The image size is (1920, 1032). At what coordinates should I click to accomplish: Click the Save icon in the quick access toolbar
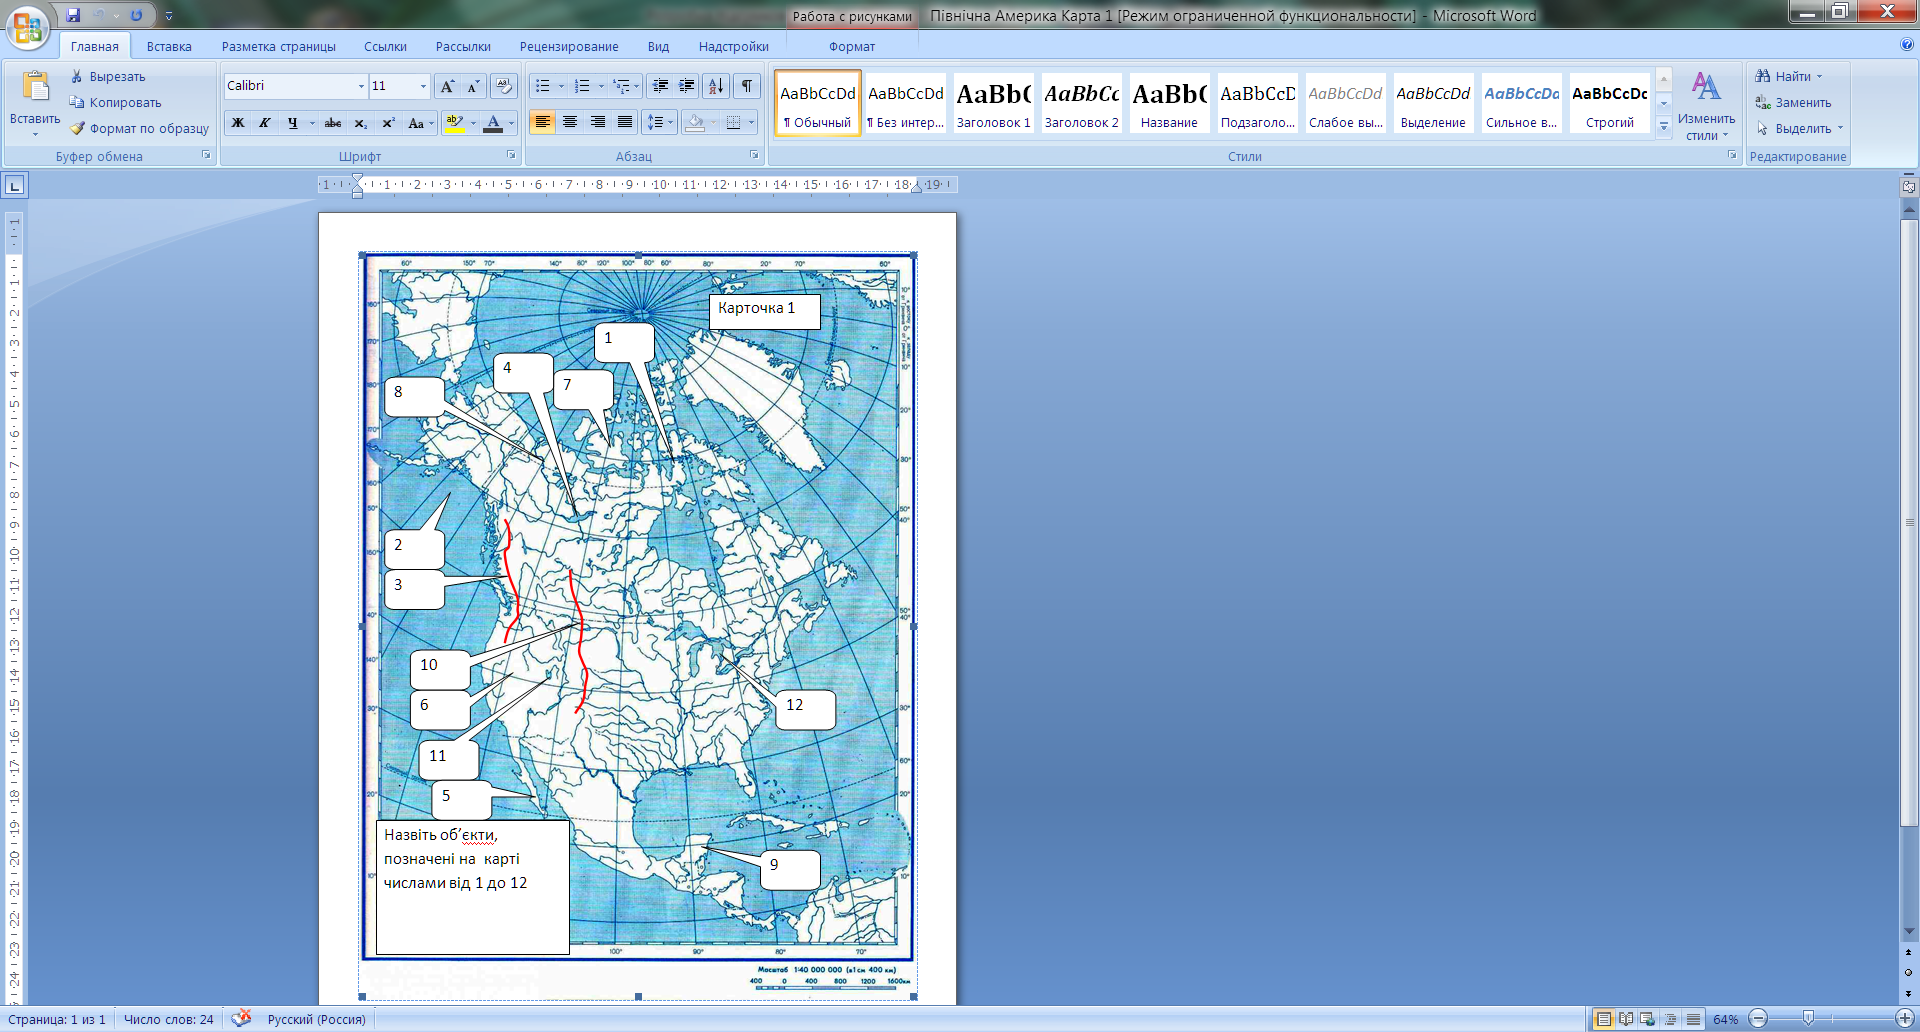coord(73,15)
